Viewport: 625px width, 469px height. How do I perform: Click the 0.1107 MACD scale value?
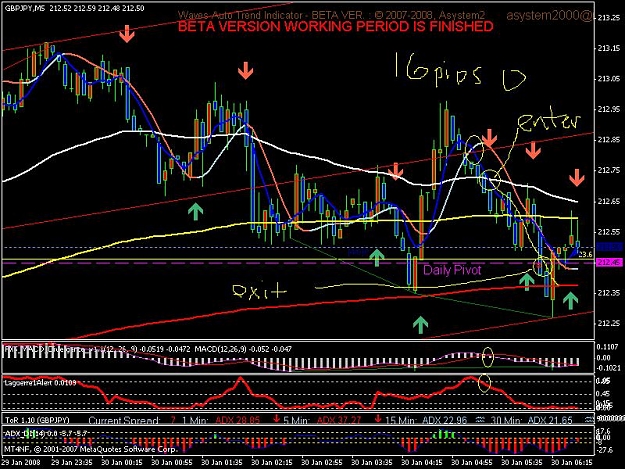pos(608,347)
